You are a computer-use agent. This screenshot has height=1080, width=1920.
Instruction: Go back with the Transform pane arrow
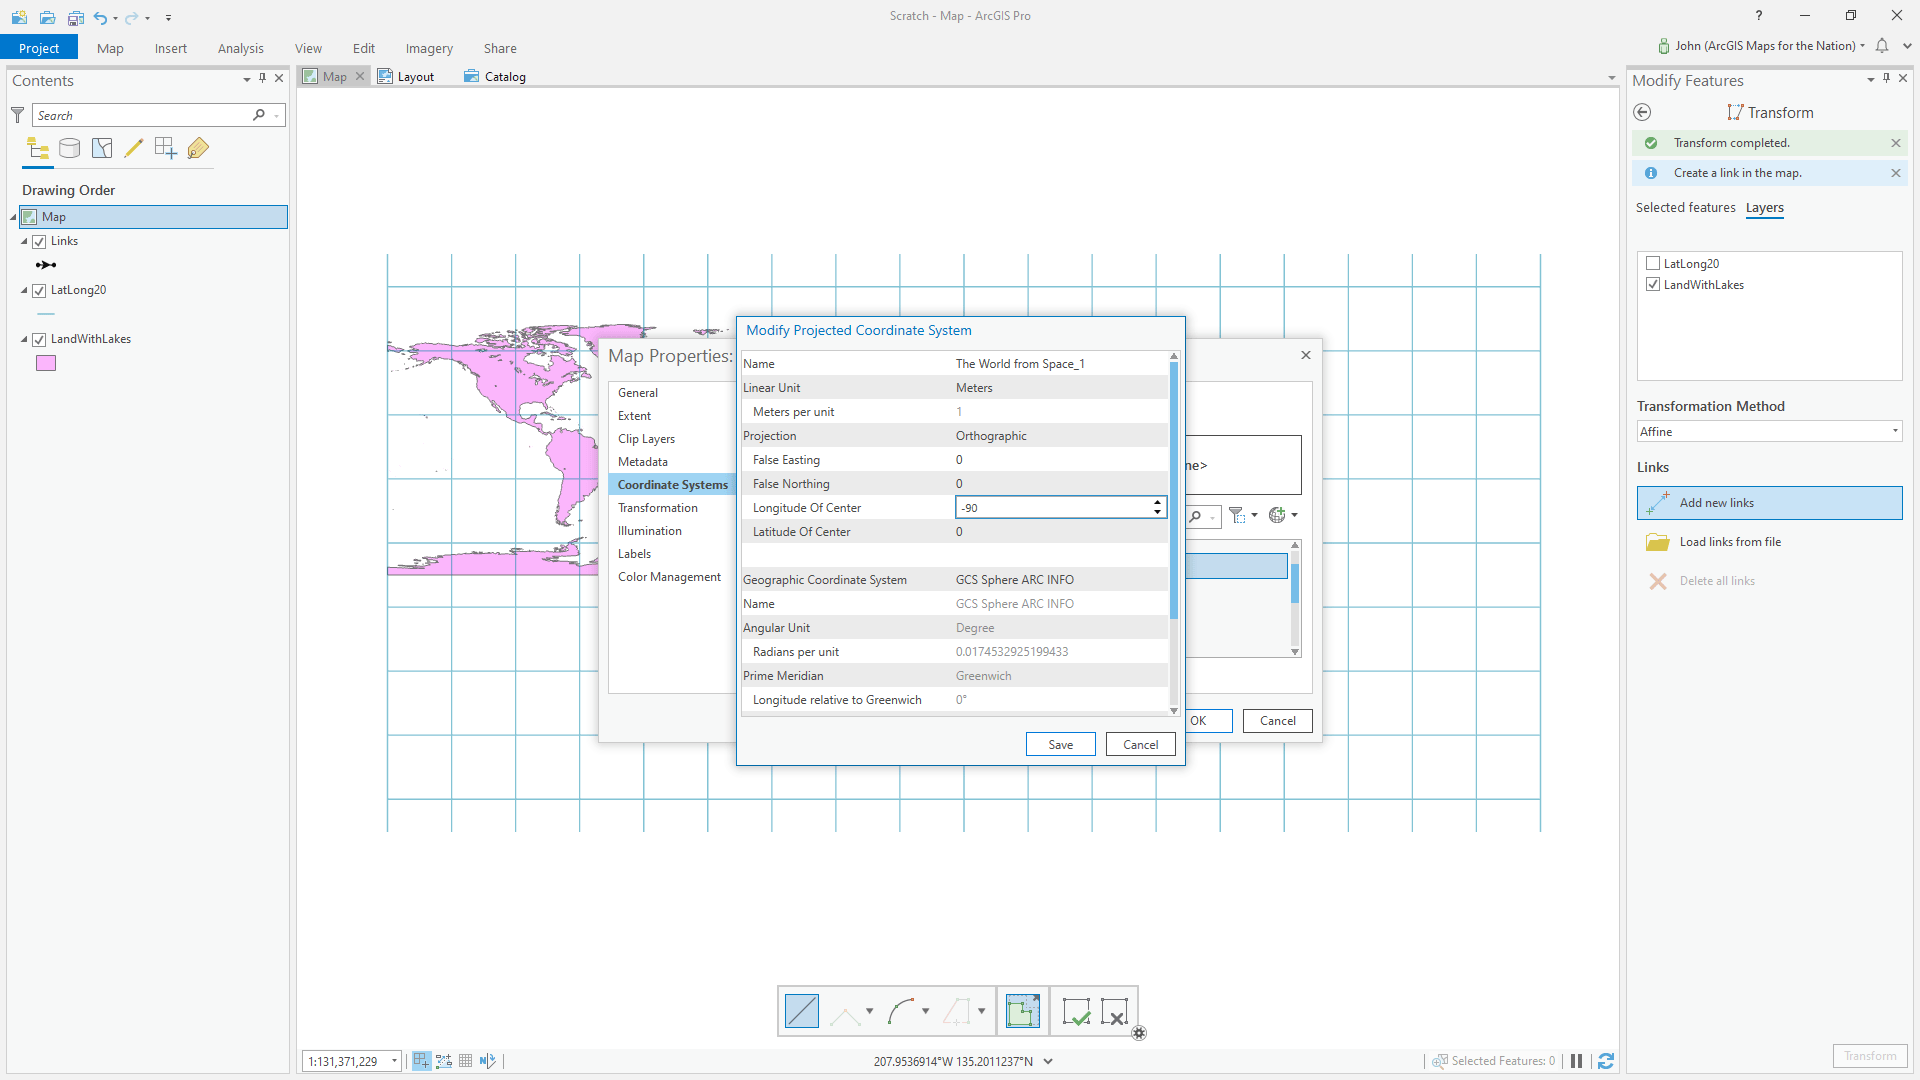click(x=1642, y=113)
